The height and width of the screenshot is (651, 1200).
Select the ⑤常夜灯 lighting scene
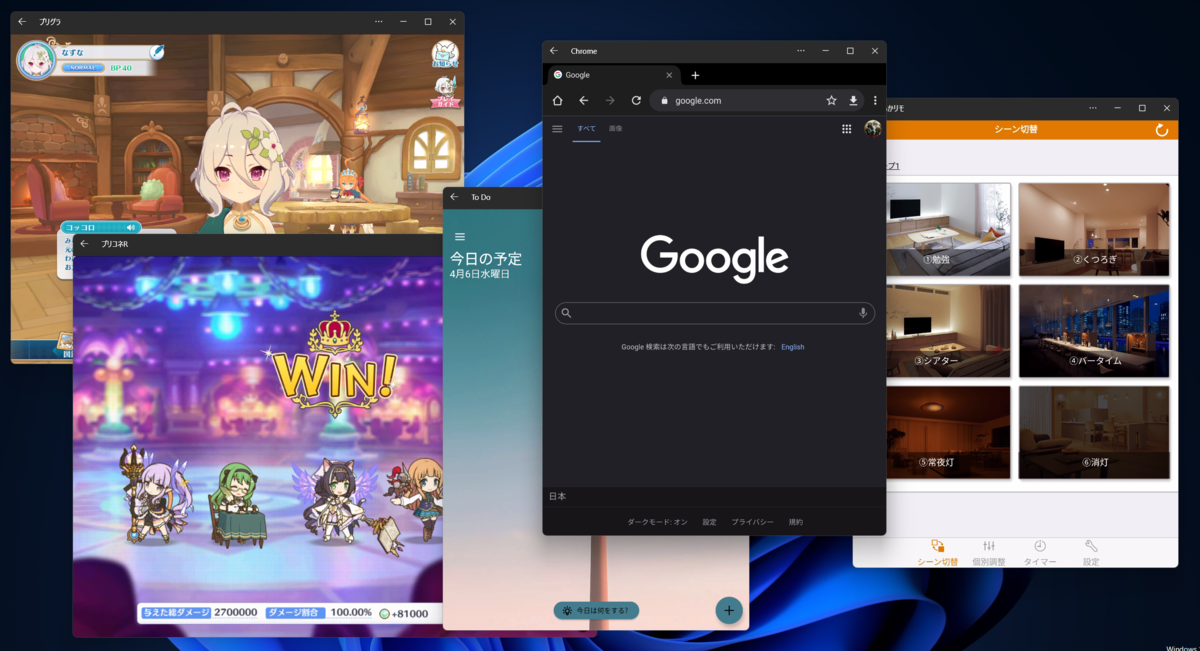(x=948, y=432)
